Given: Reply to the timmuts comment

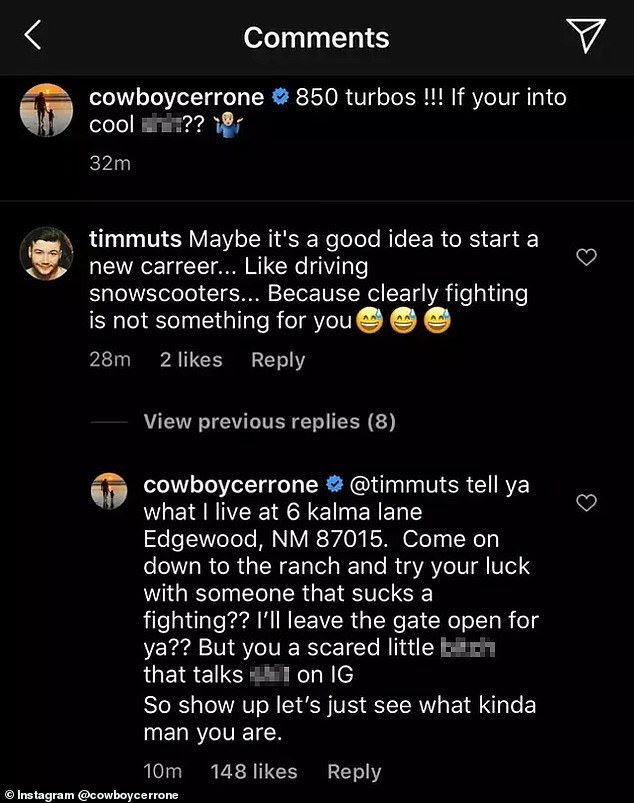Looking at the screenshot, I should point(278,360).
